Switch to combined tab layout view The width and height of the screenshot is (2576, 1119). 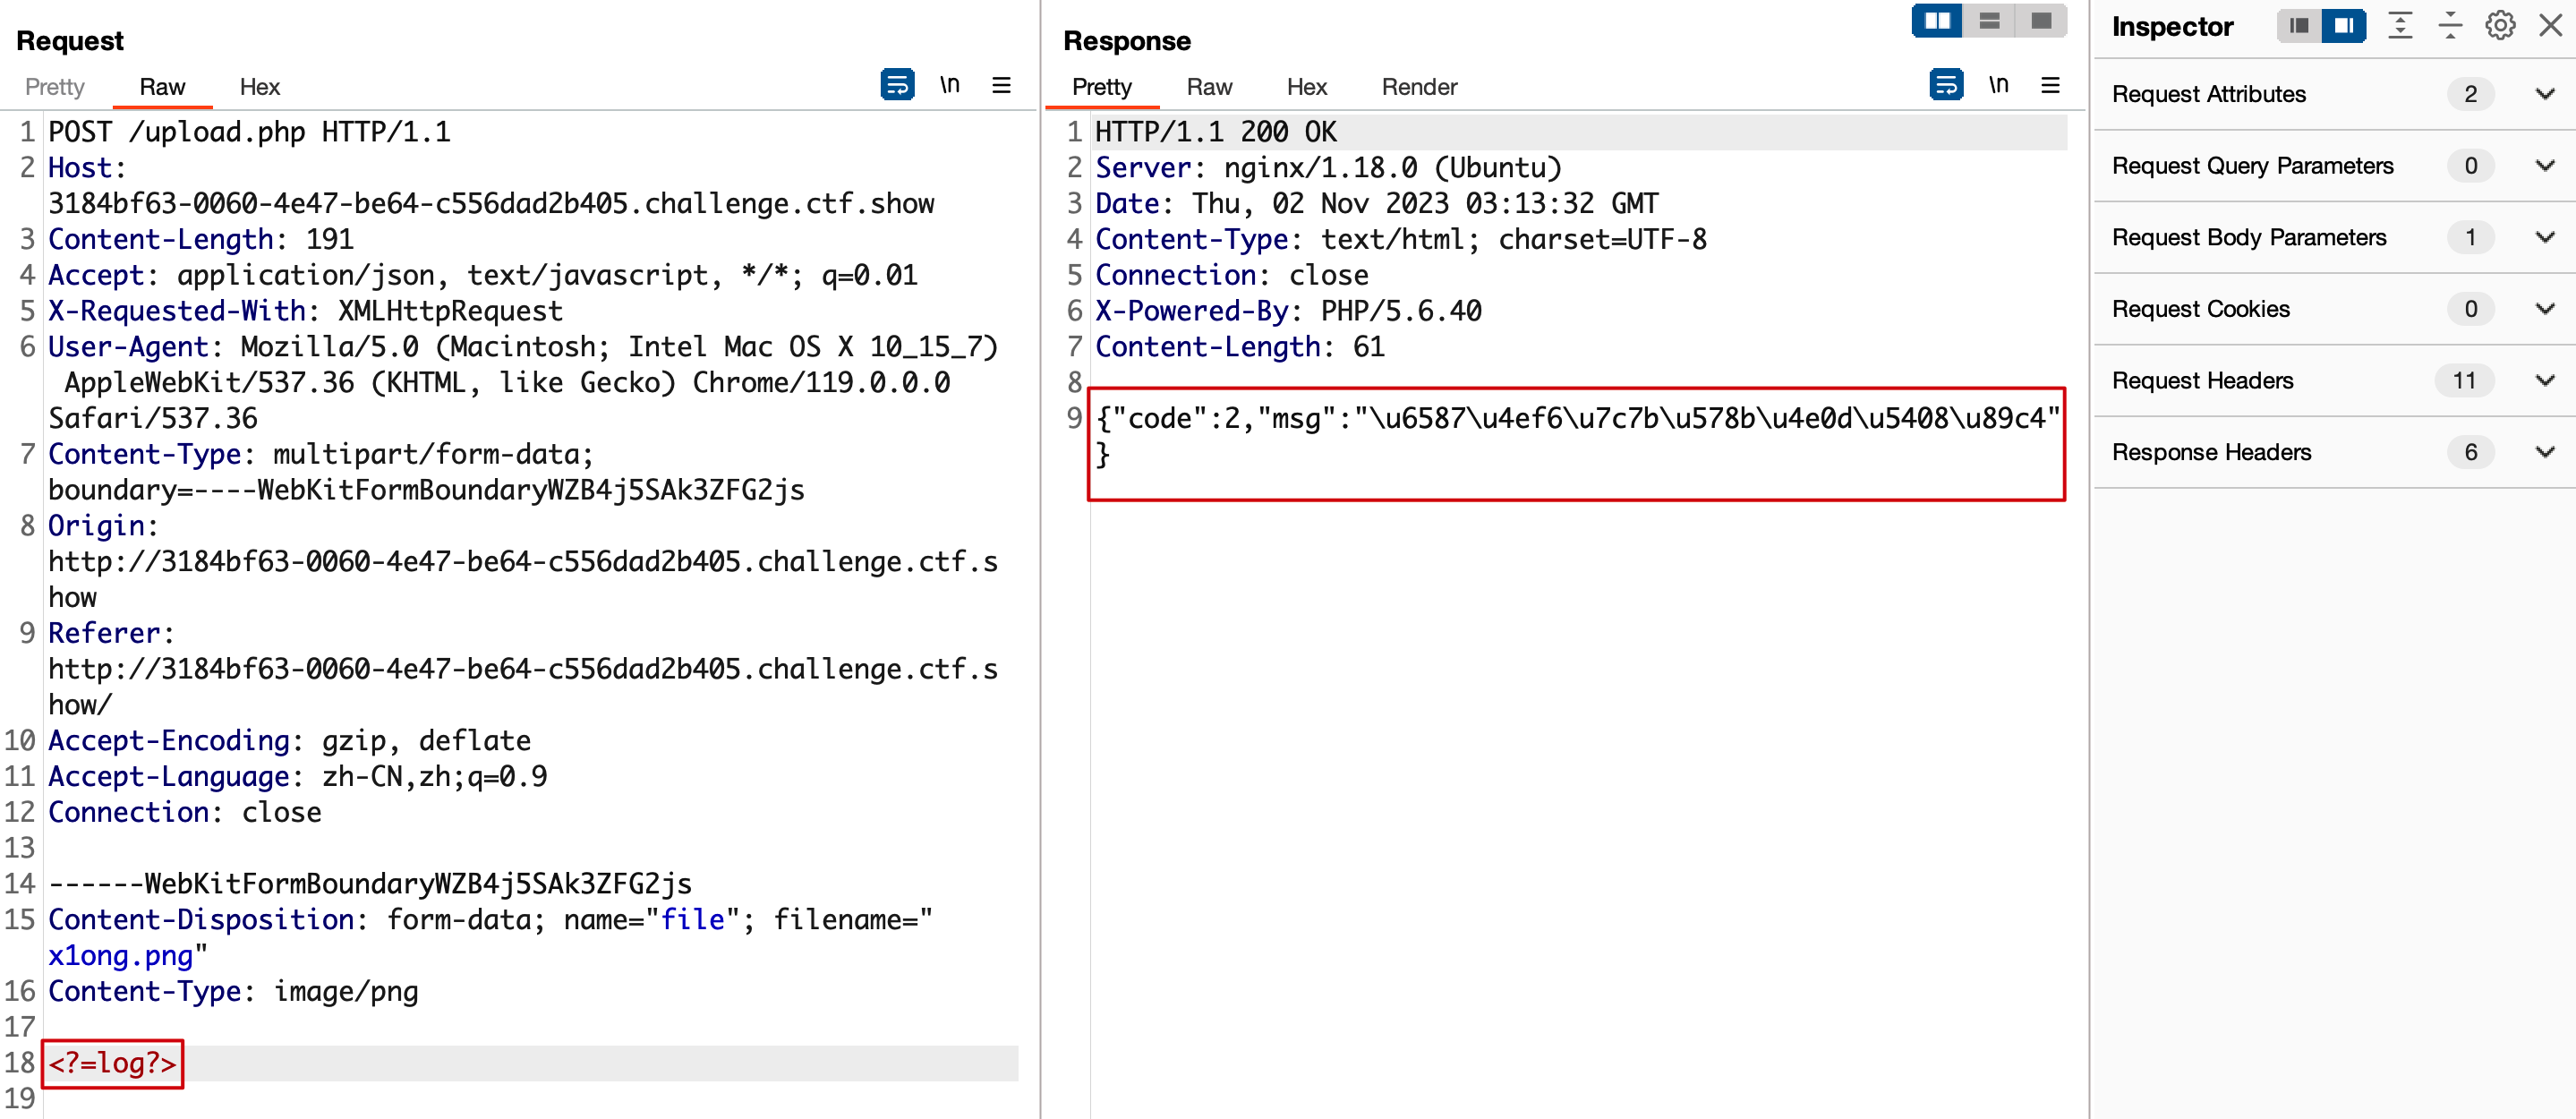2041,21
